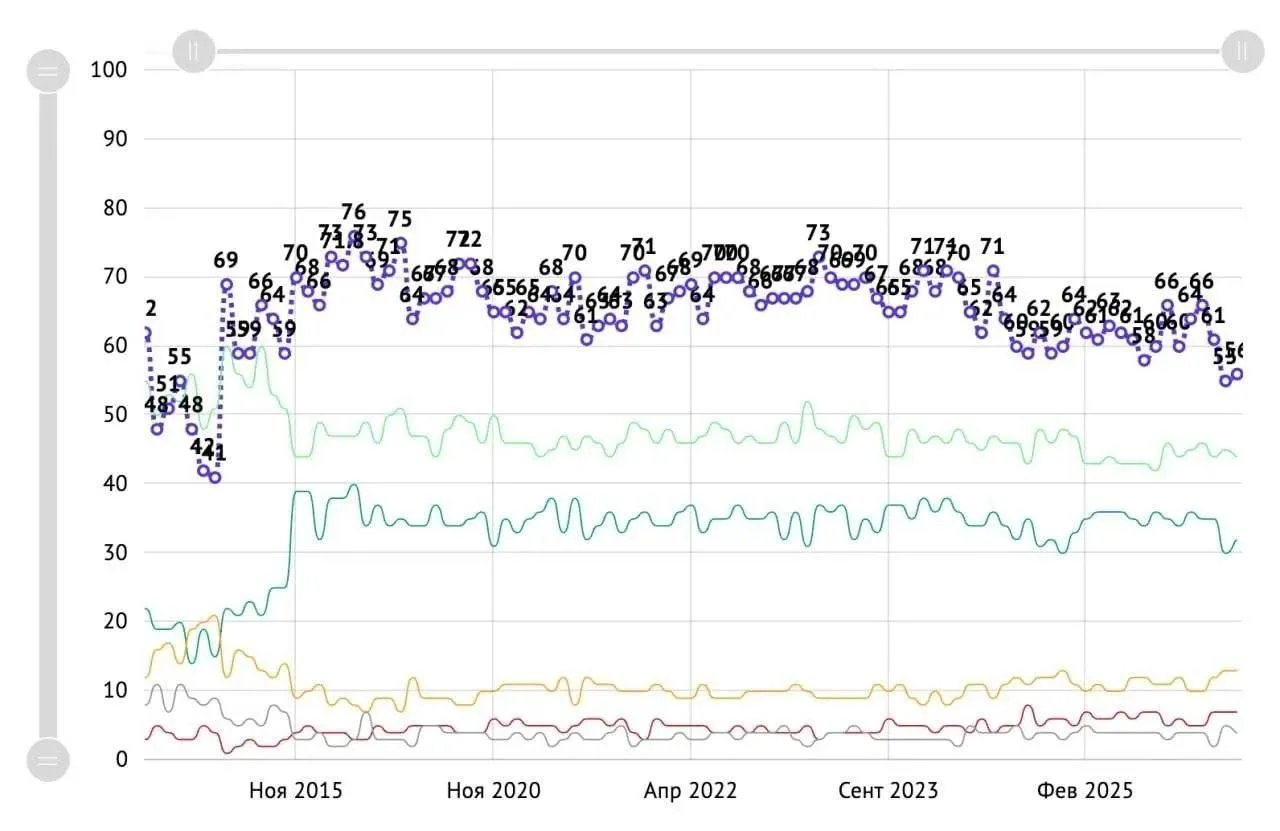Click the Фев 2025 axis label

coord(1085,791)
